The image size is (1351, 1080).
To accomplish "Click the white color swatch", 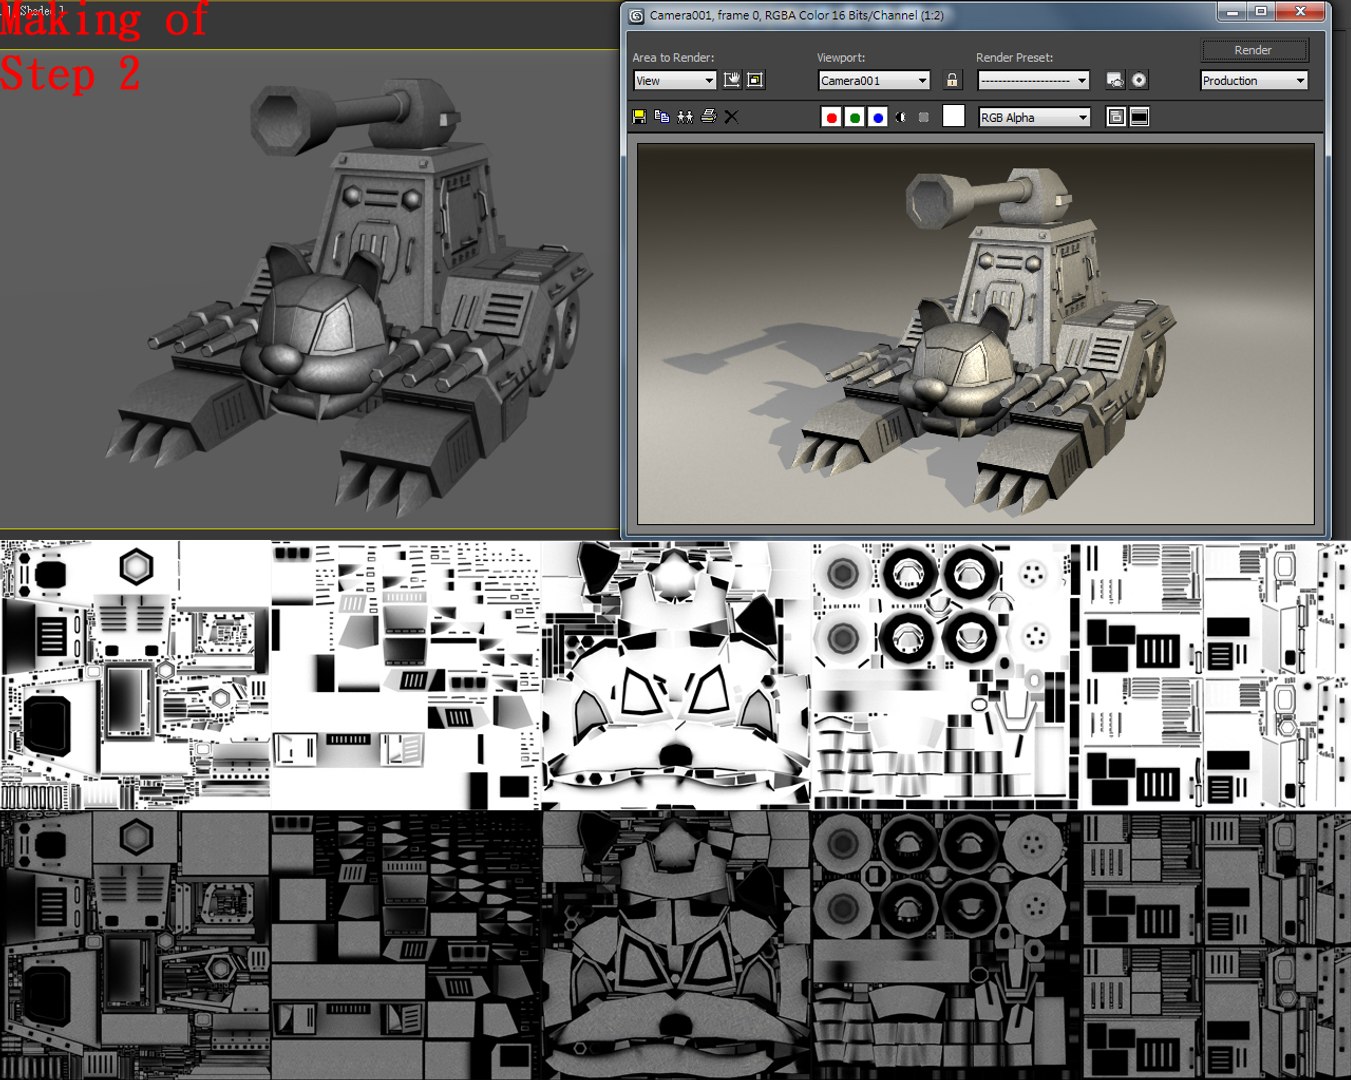I will [954, 116].
